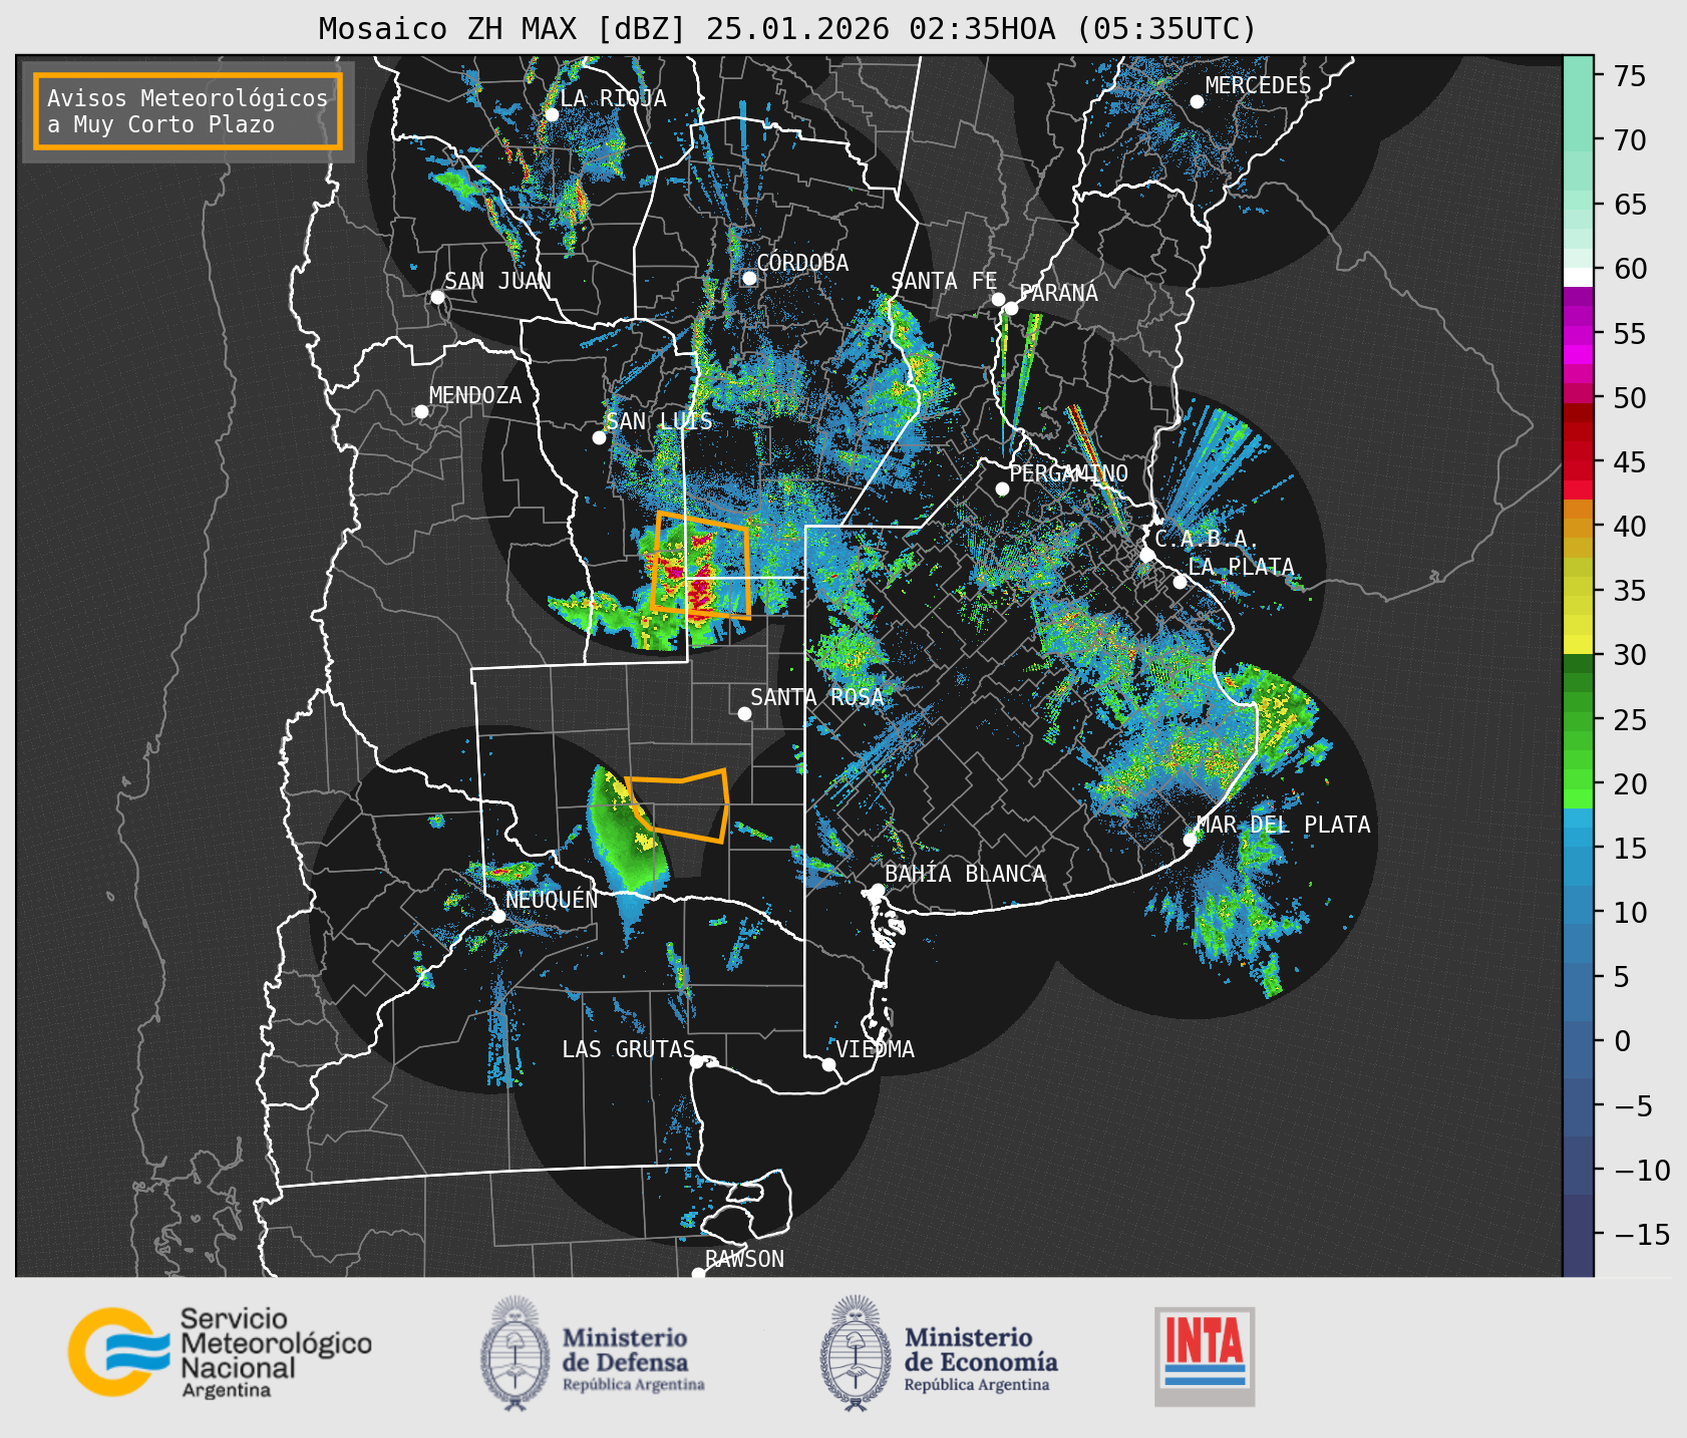Click the green 25 dBZ color band

[1578, 720]
